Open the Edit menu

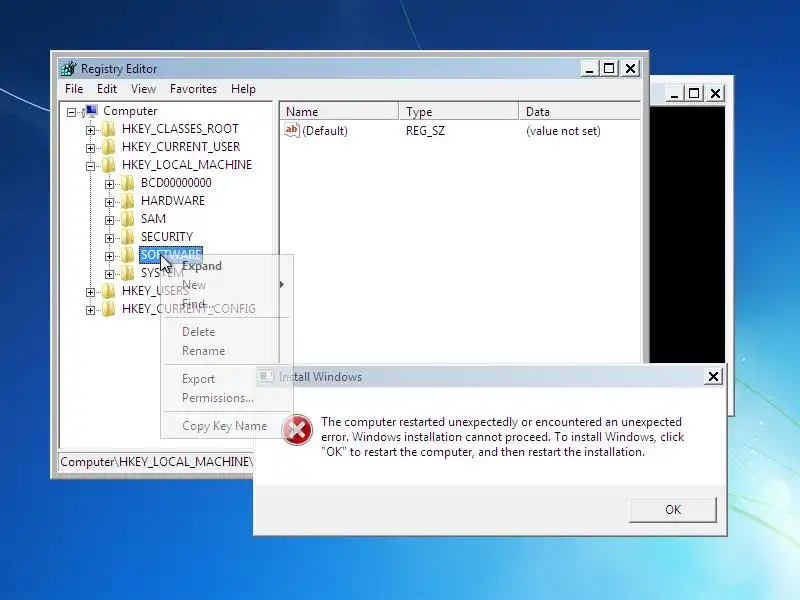(107, 89)
